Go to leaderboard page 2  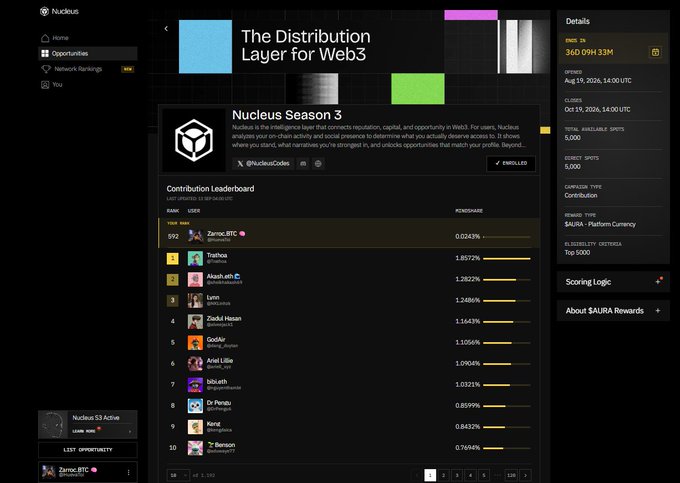pos(443,475)
